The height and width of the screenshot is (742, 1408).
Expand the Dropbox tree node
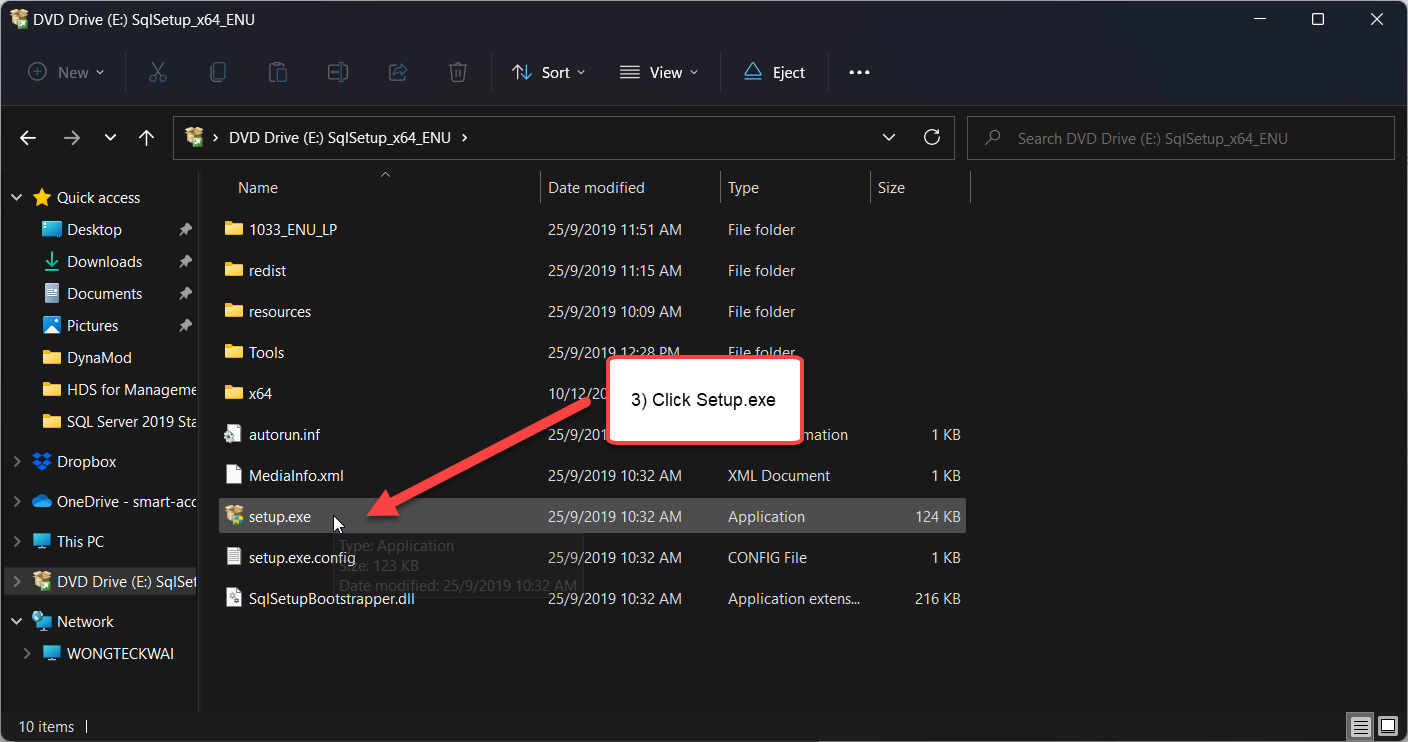click(17, 461)
